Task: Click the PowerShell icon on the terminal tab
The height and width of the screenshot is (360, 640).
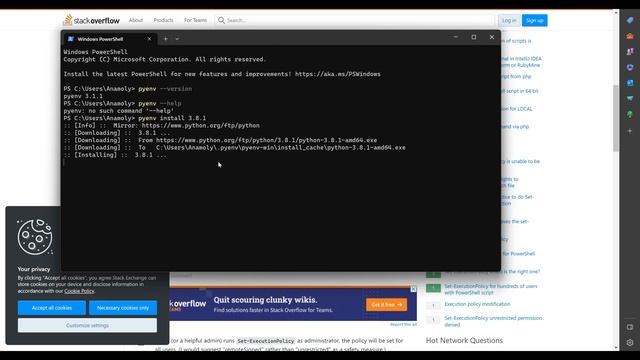Action: click(71, 39)
